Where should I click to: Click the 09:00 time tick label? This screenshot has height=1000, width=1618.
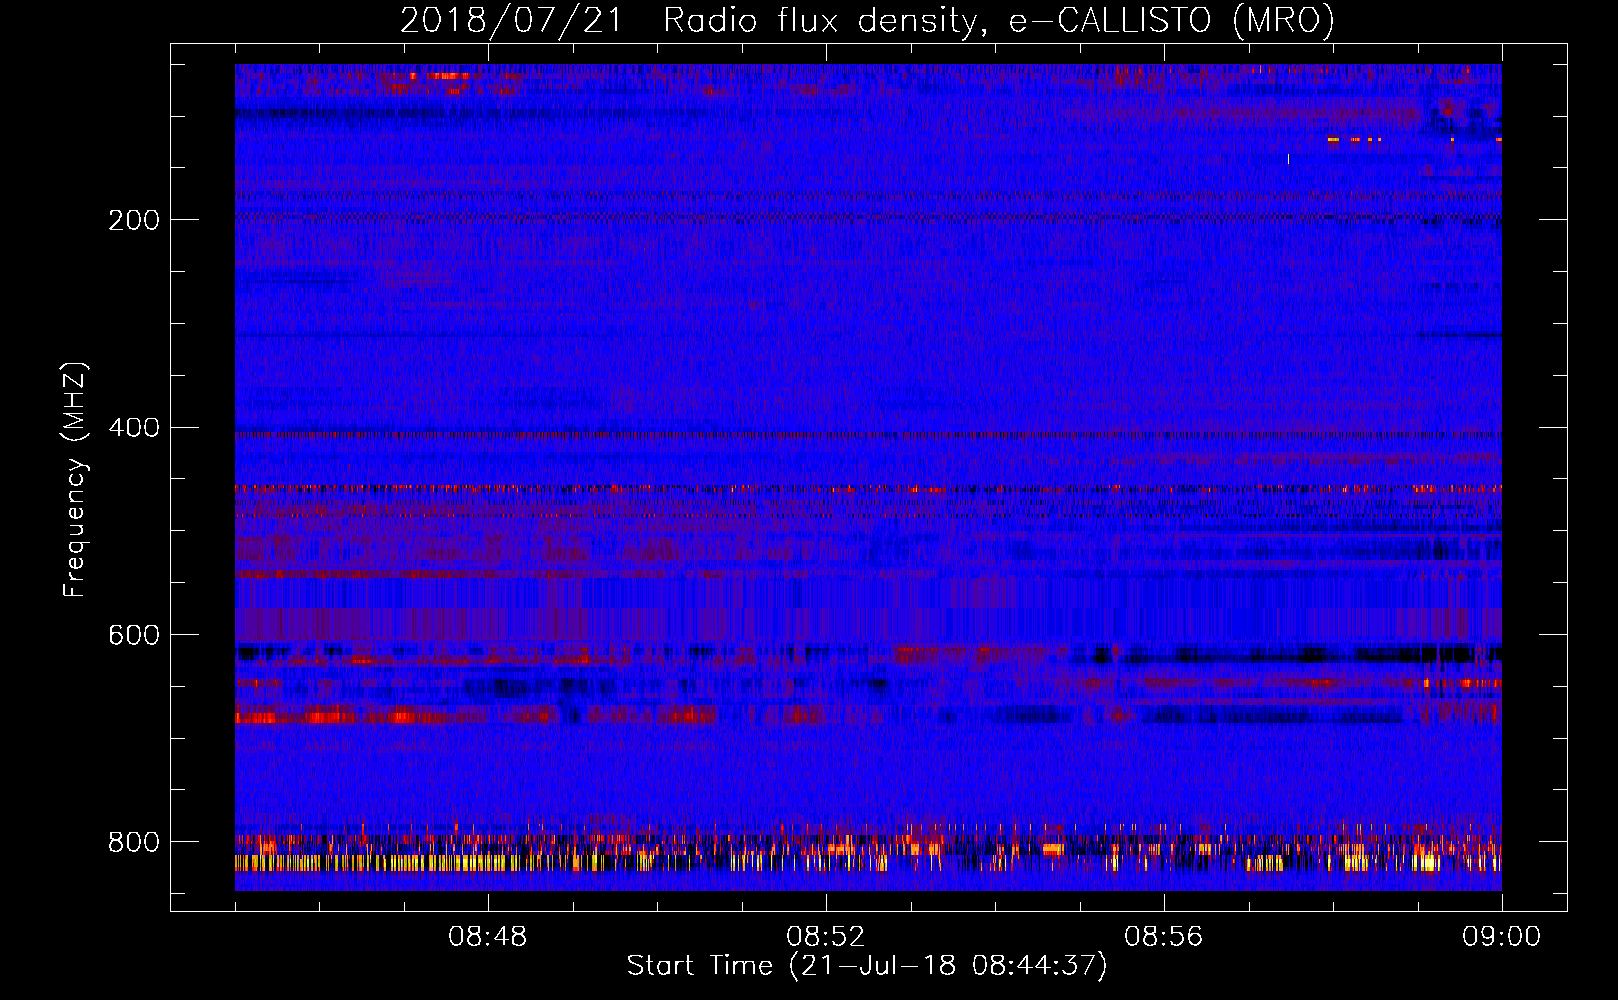(x=1502, y=937)
